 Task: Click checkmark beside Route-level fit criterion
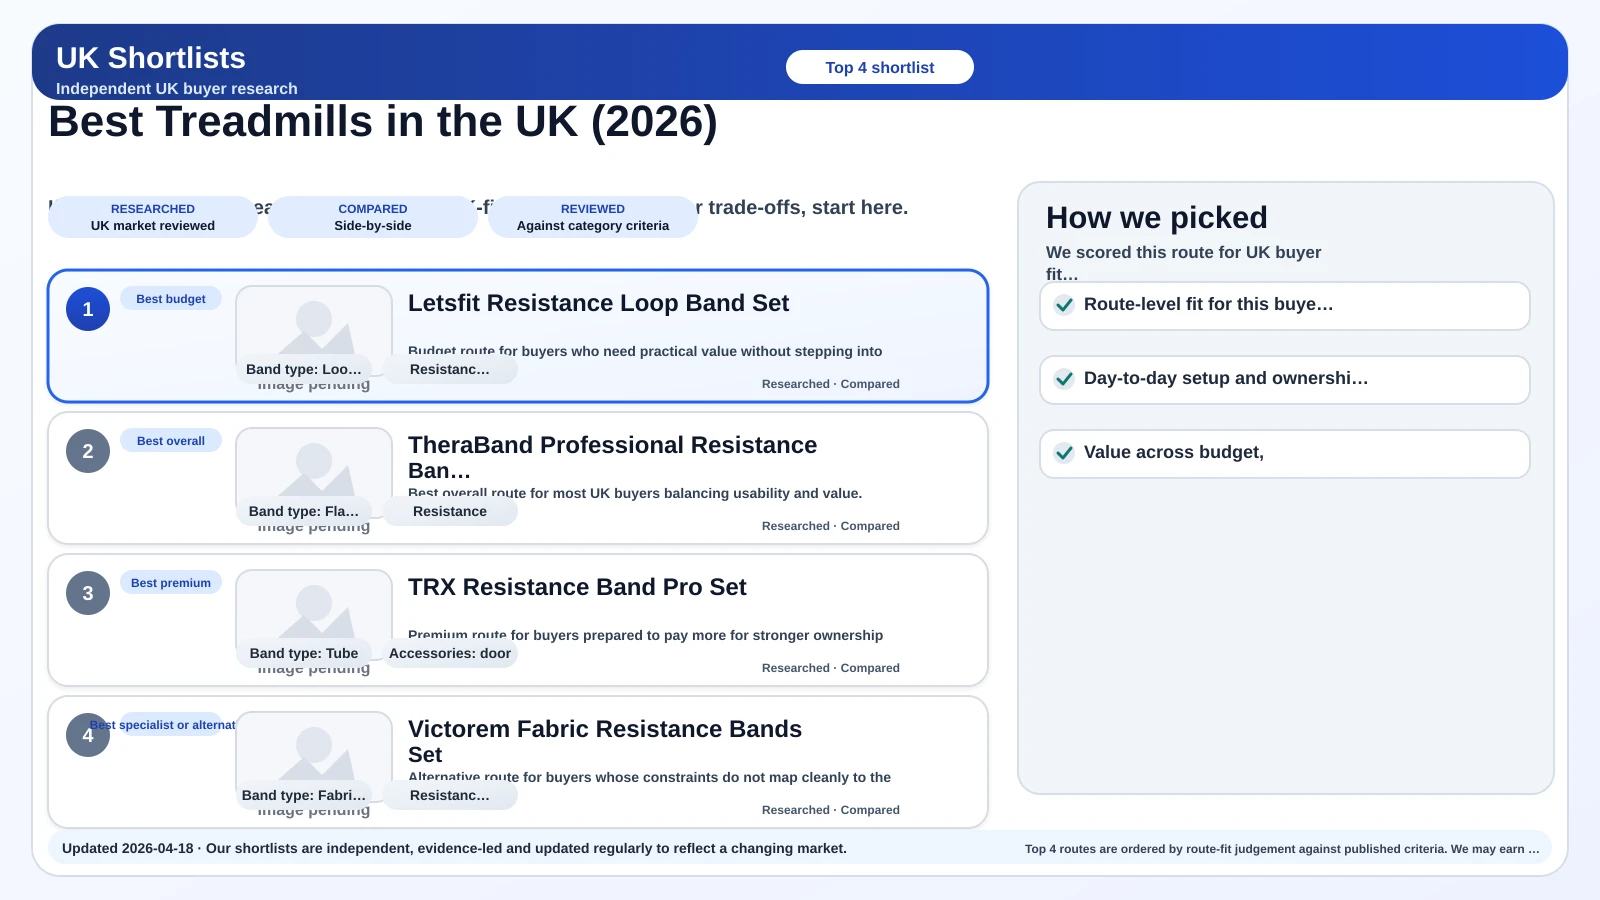(1065, 305)
